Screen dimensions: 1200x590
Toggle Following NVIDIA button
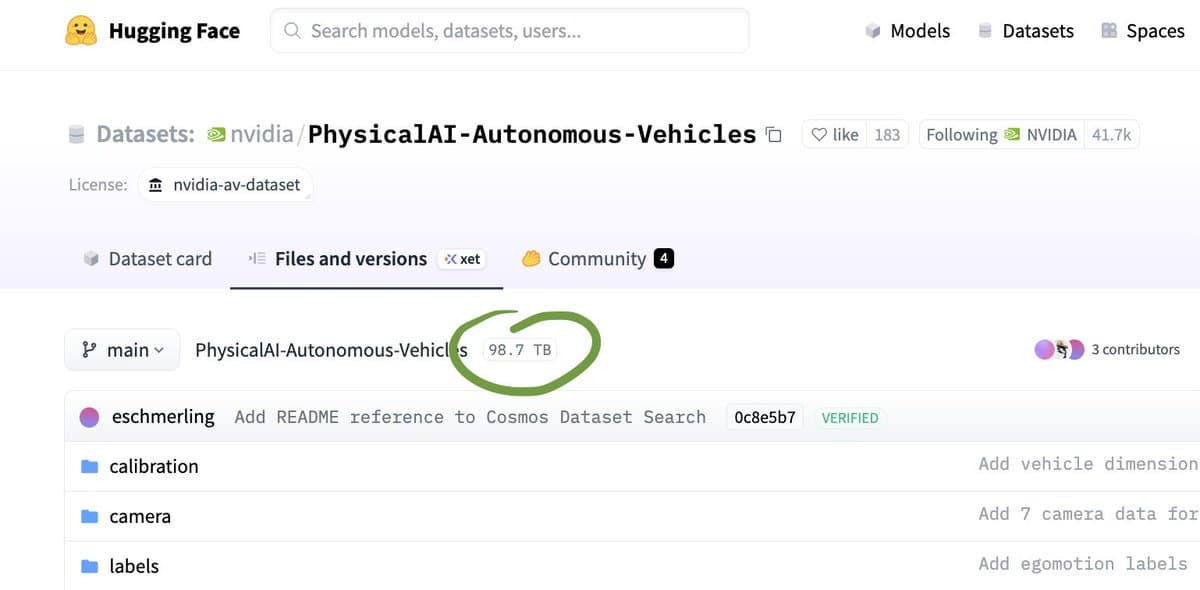coord(1000,135)
